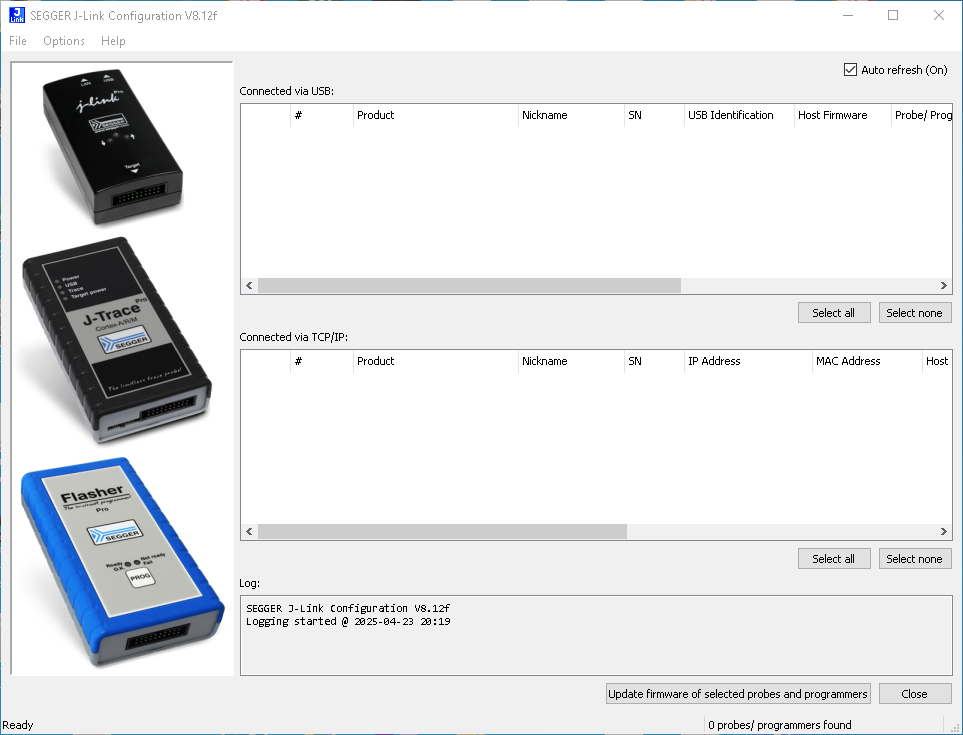The image size is (963, 735).
Task: Click the TCP/IP table SN column header
Action: click(x=654, y=362)
